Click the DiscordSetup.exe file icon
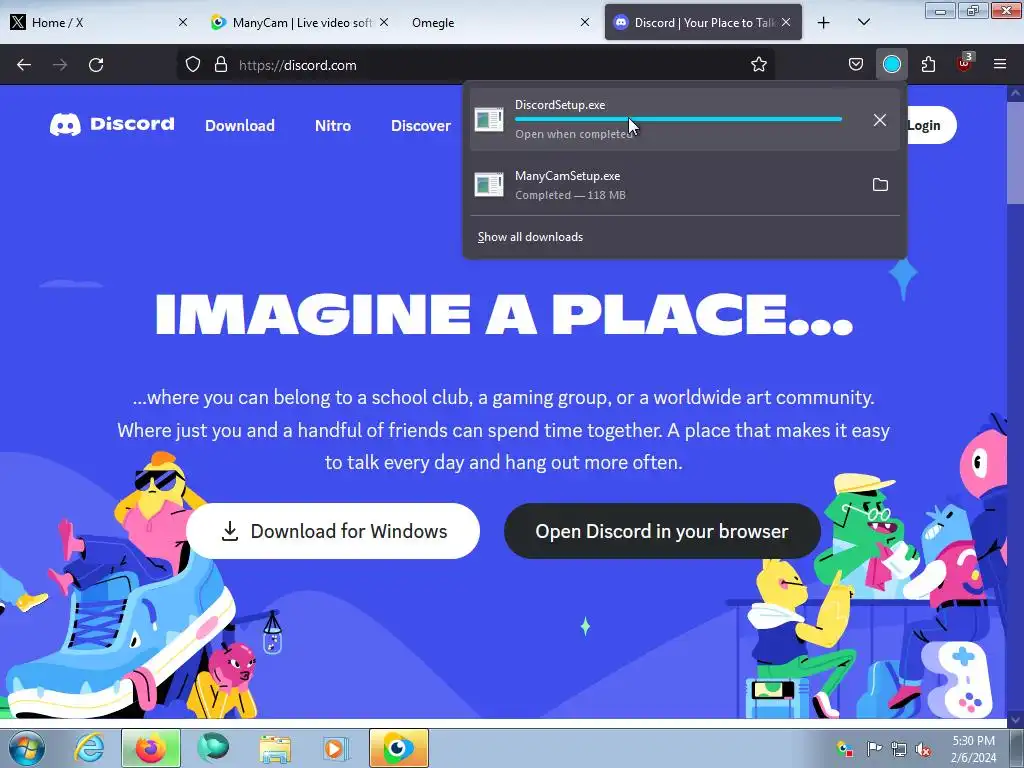Viewport: 1024px width, 768px height. [488, 120]
